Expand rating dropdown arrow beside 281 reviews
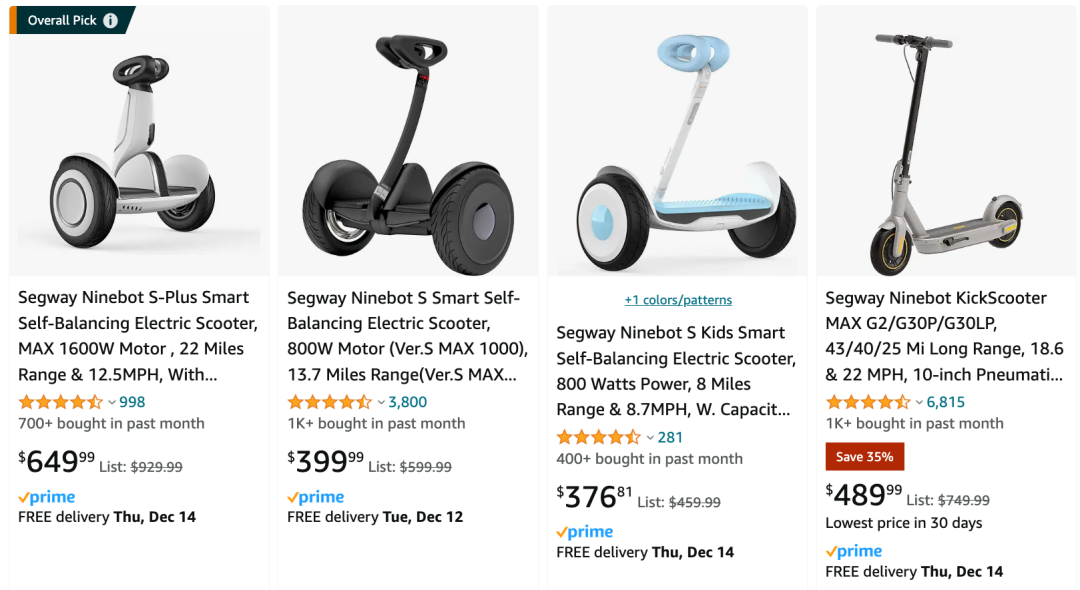The image size is (1080, 590). [650, 438]
